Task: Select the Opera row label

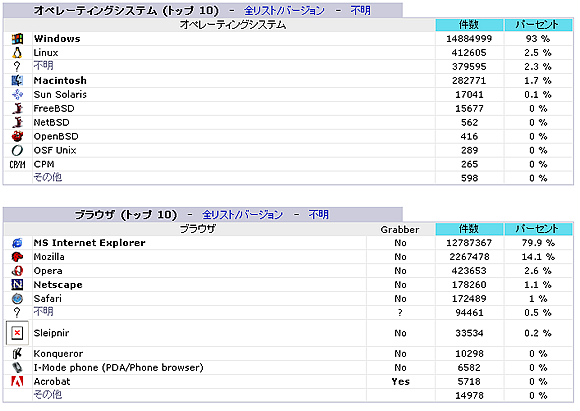Action: (x=48, y=271)
